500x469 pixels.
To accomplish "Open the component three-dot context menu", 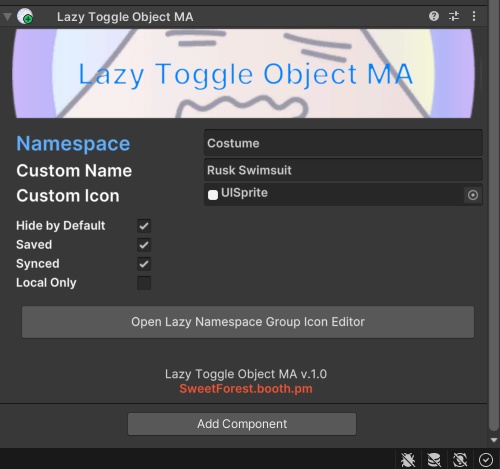I will 474,16.
